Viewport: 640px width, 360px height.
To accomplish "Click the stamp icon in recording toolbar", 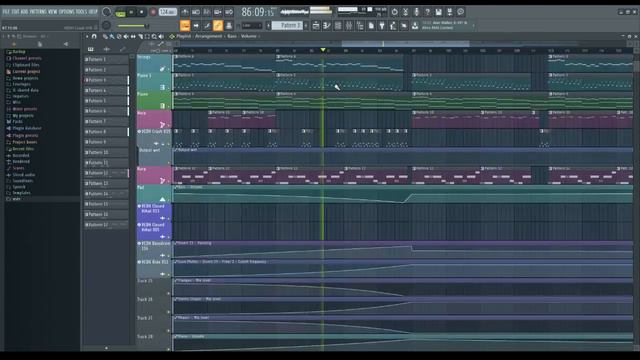I will [229, 26].
